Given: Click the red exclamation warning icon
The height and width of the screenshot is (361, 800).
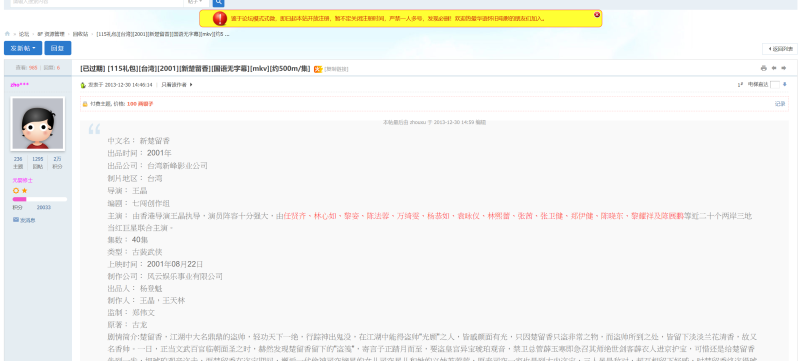Looking at the screenshot, I should 219,19.
